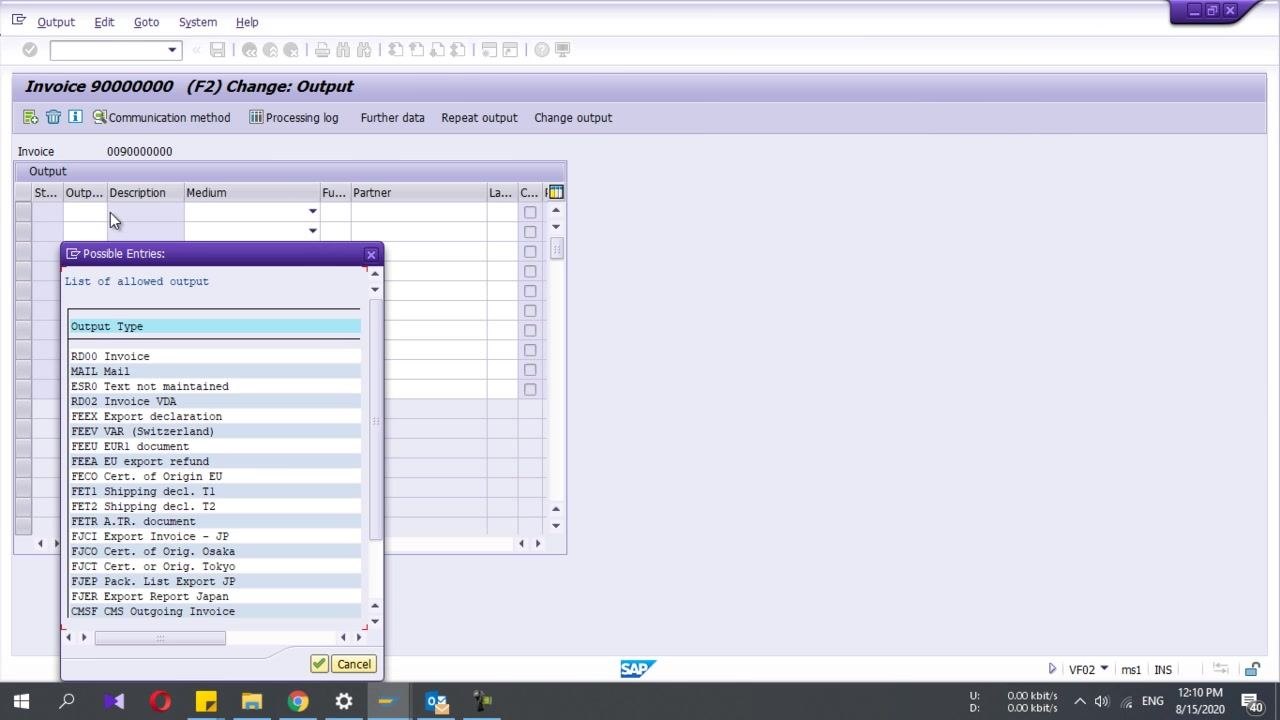Screen dimensions: 1280x720
Task: Click the Further data button
Action: (x=393, y=117)
